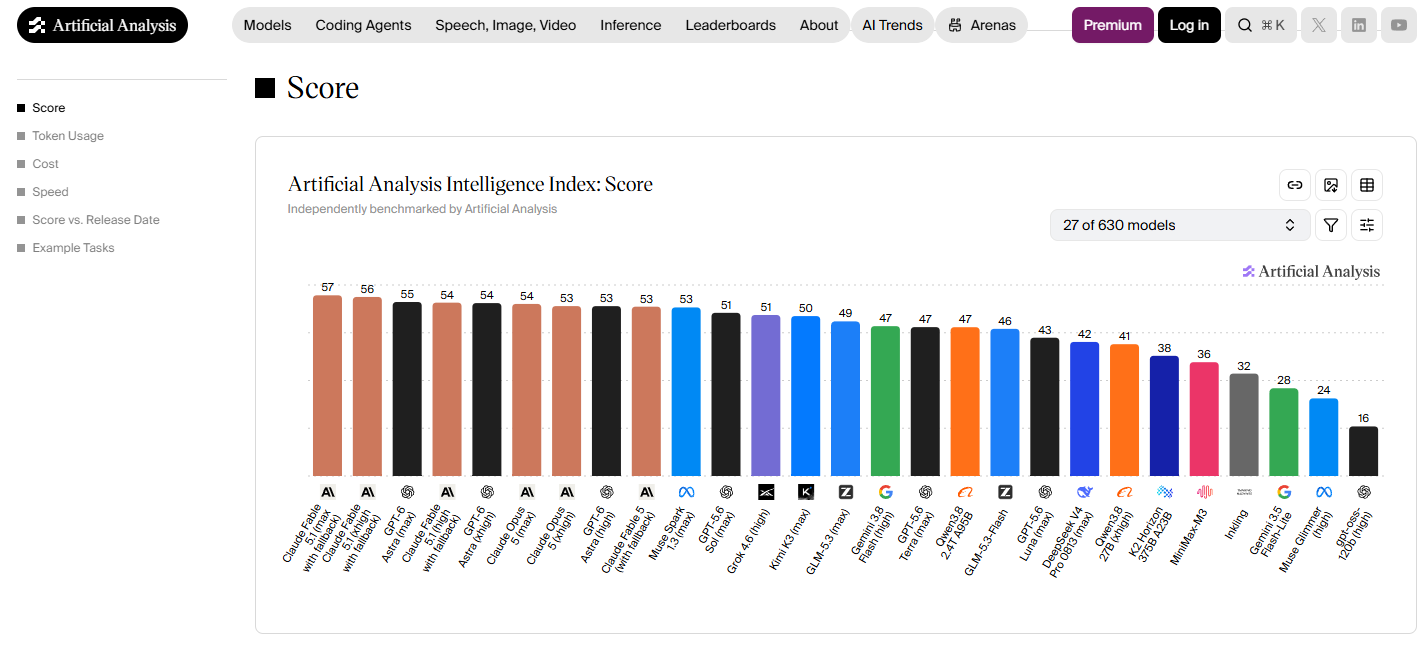Switch to table view icon

point(1367,185)
